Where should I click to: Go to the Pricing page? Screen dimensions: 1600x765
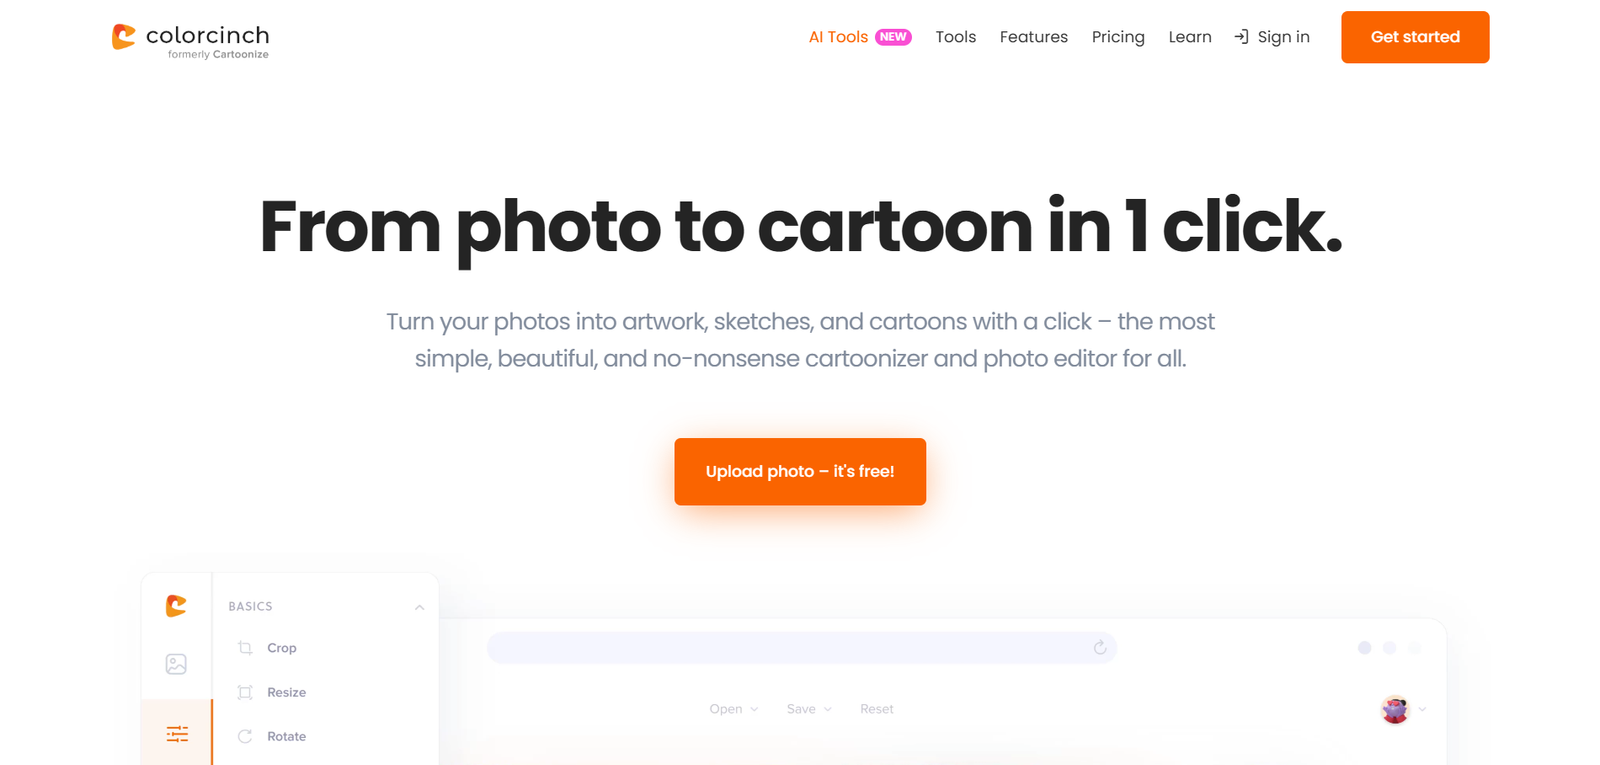(x=1117, y=37)
